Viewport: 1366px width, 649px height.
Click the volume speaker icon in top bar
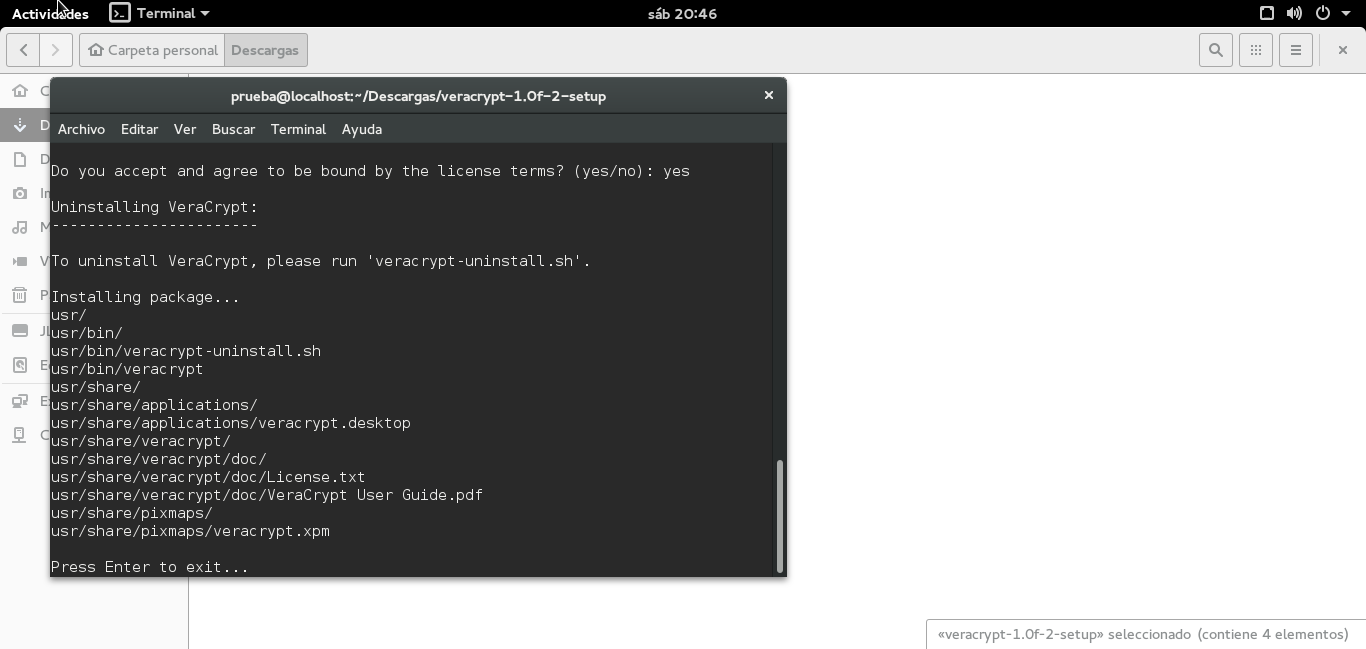pyautogui.click(x=1294, y=14)
